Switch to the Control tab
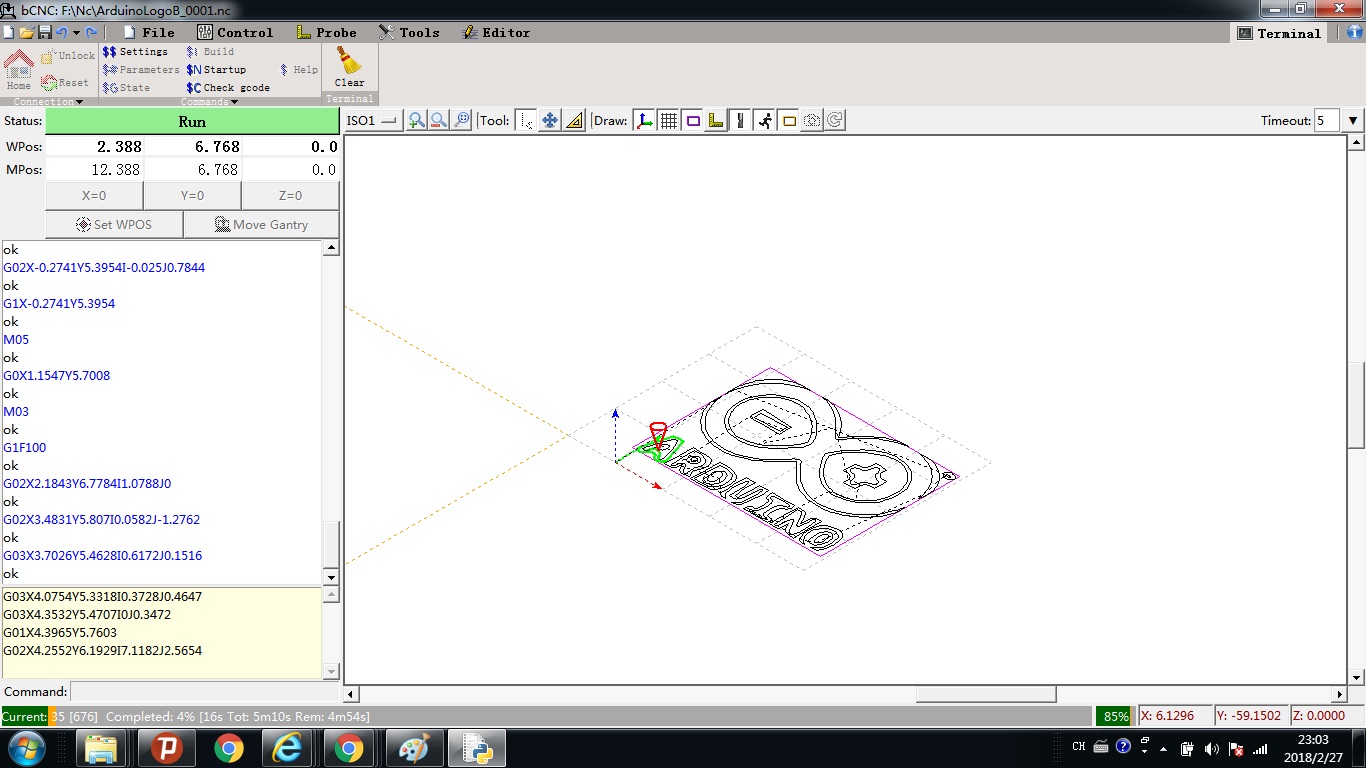Screen dimensions: 1366x768 click(x=235, y=33)
